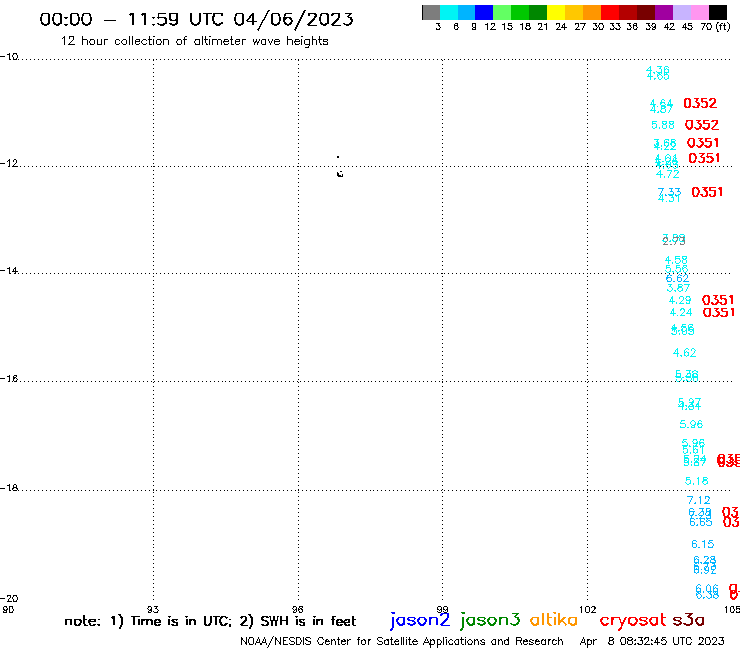Pick the black swatch ending the legend
Viewport: 740px width, 650px height.
[x=718, y=12]
